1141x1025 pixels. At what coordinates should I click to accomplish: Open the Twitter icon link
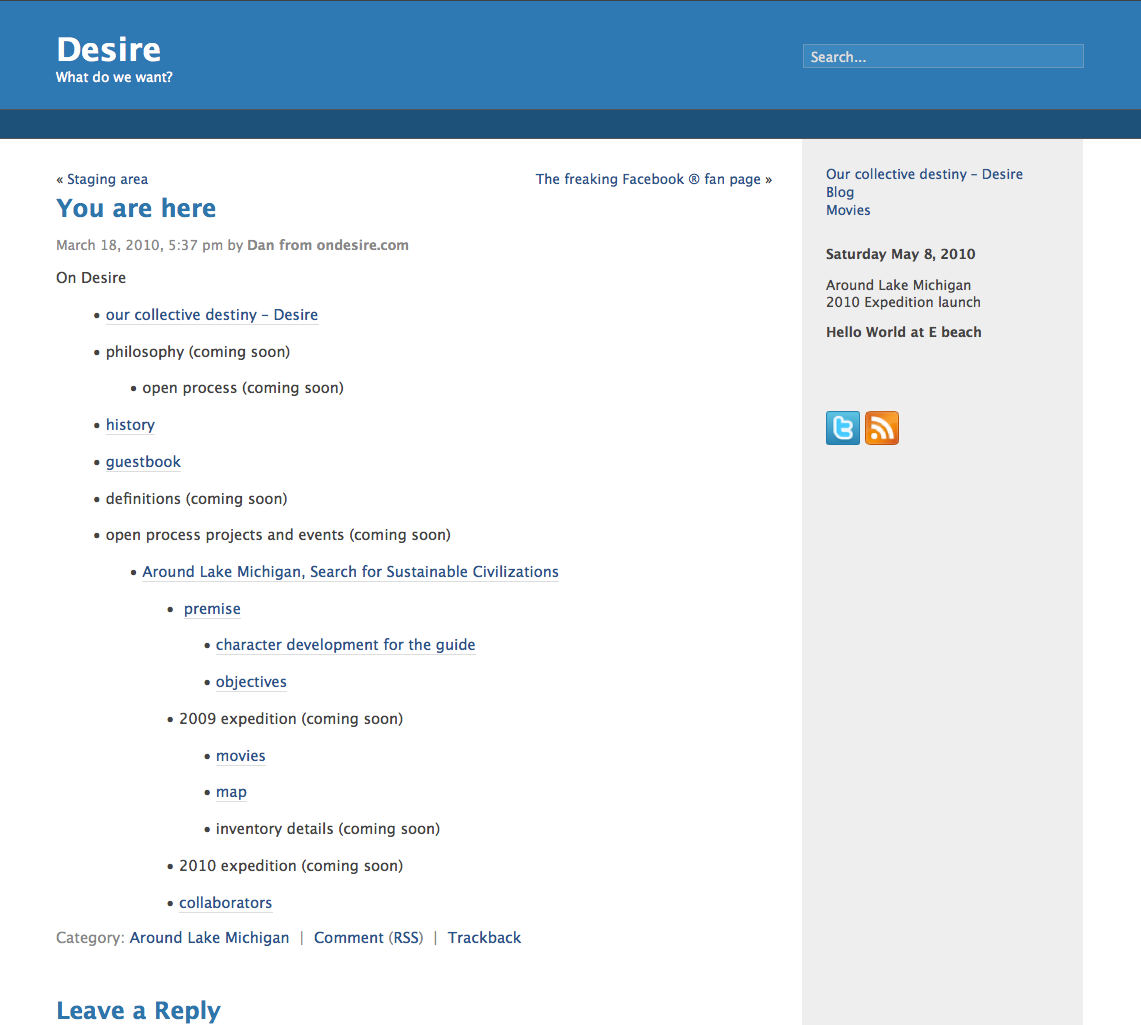[843, 428]
